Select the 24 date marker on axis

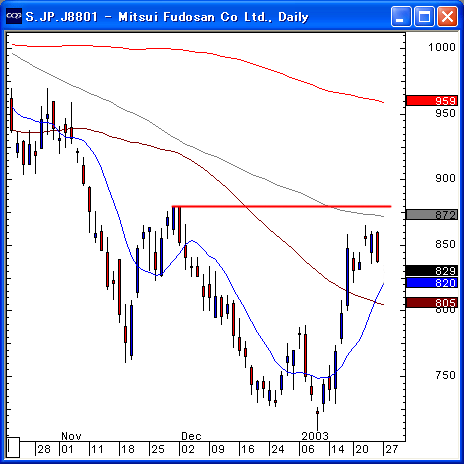[x=278, y=449]
